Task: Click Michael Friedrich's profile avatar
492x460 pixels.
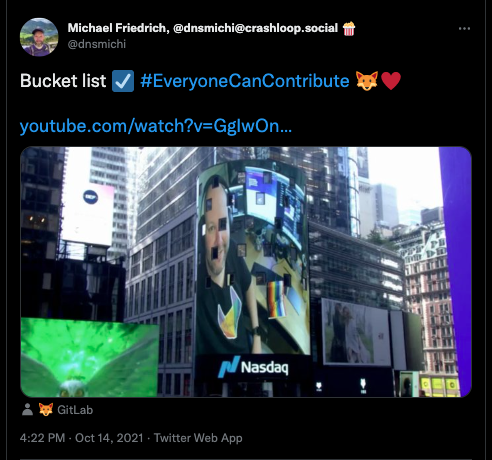Action: tap(39, 37)
